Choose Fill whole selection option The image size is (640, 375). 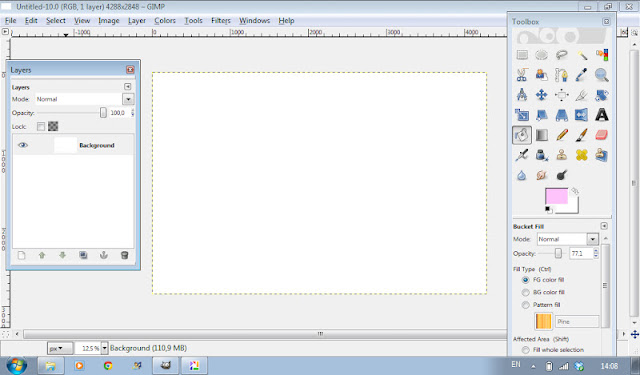coord(526,350)
